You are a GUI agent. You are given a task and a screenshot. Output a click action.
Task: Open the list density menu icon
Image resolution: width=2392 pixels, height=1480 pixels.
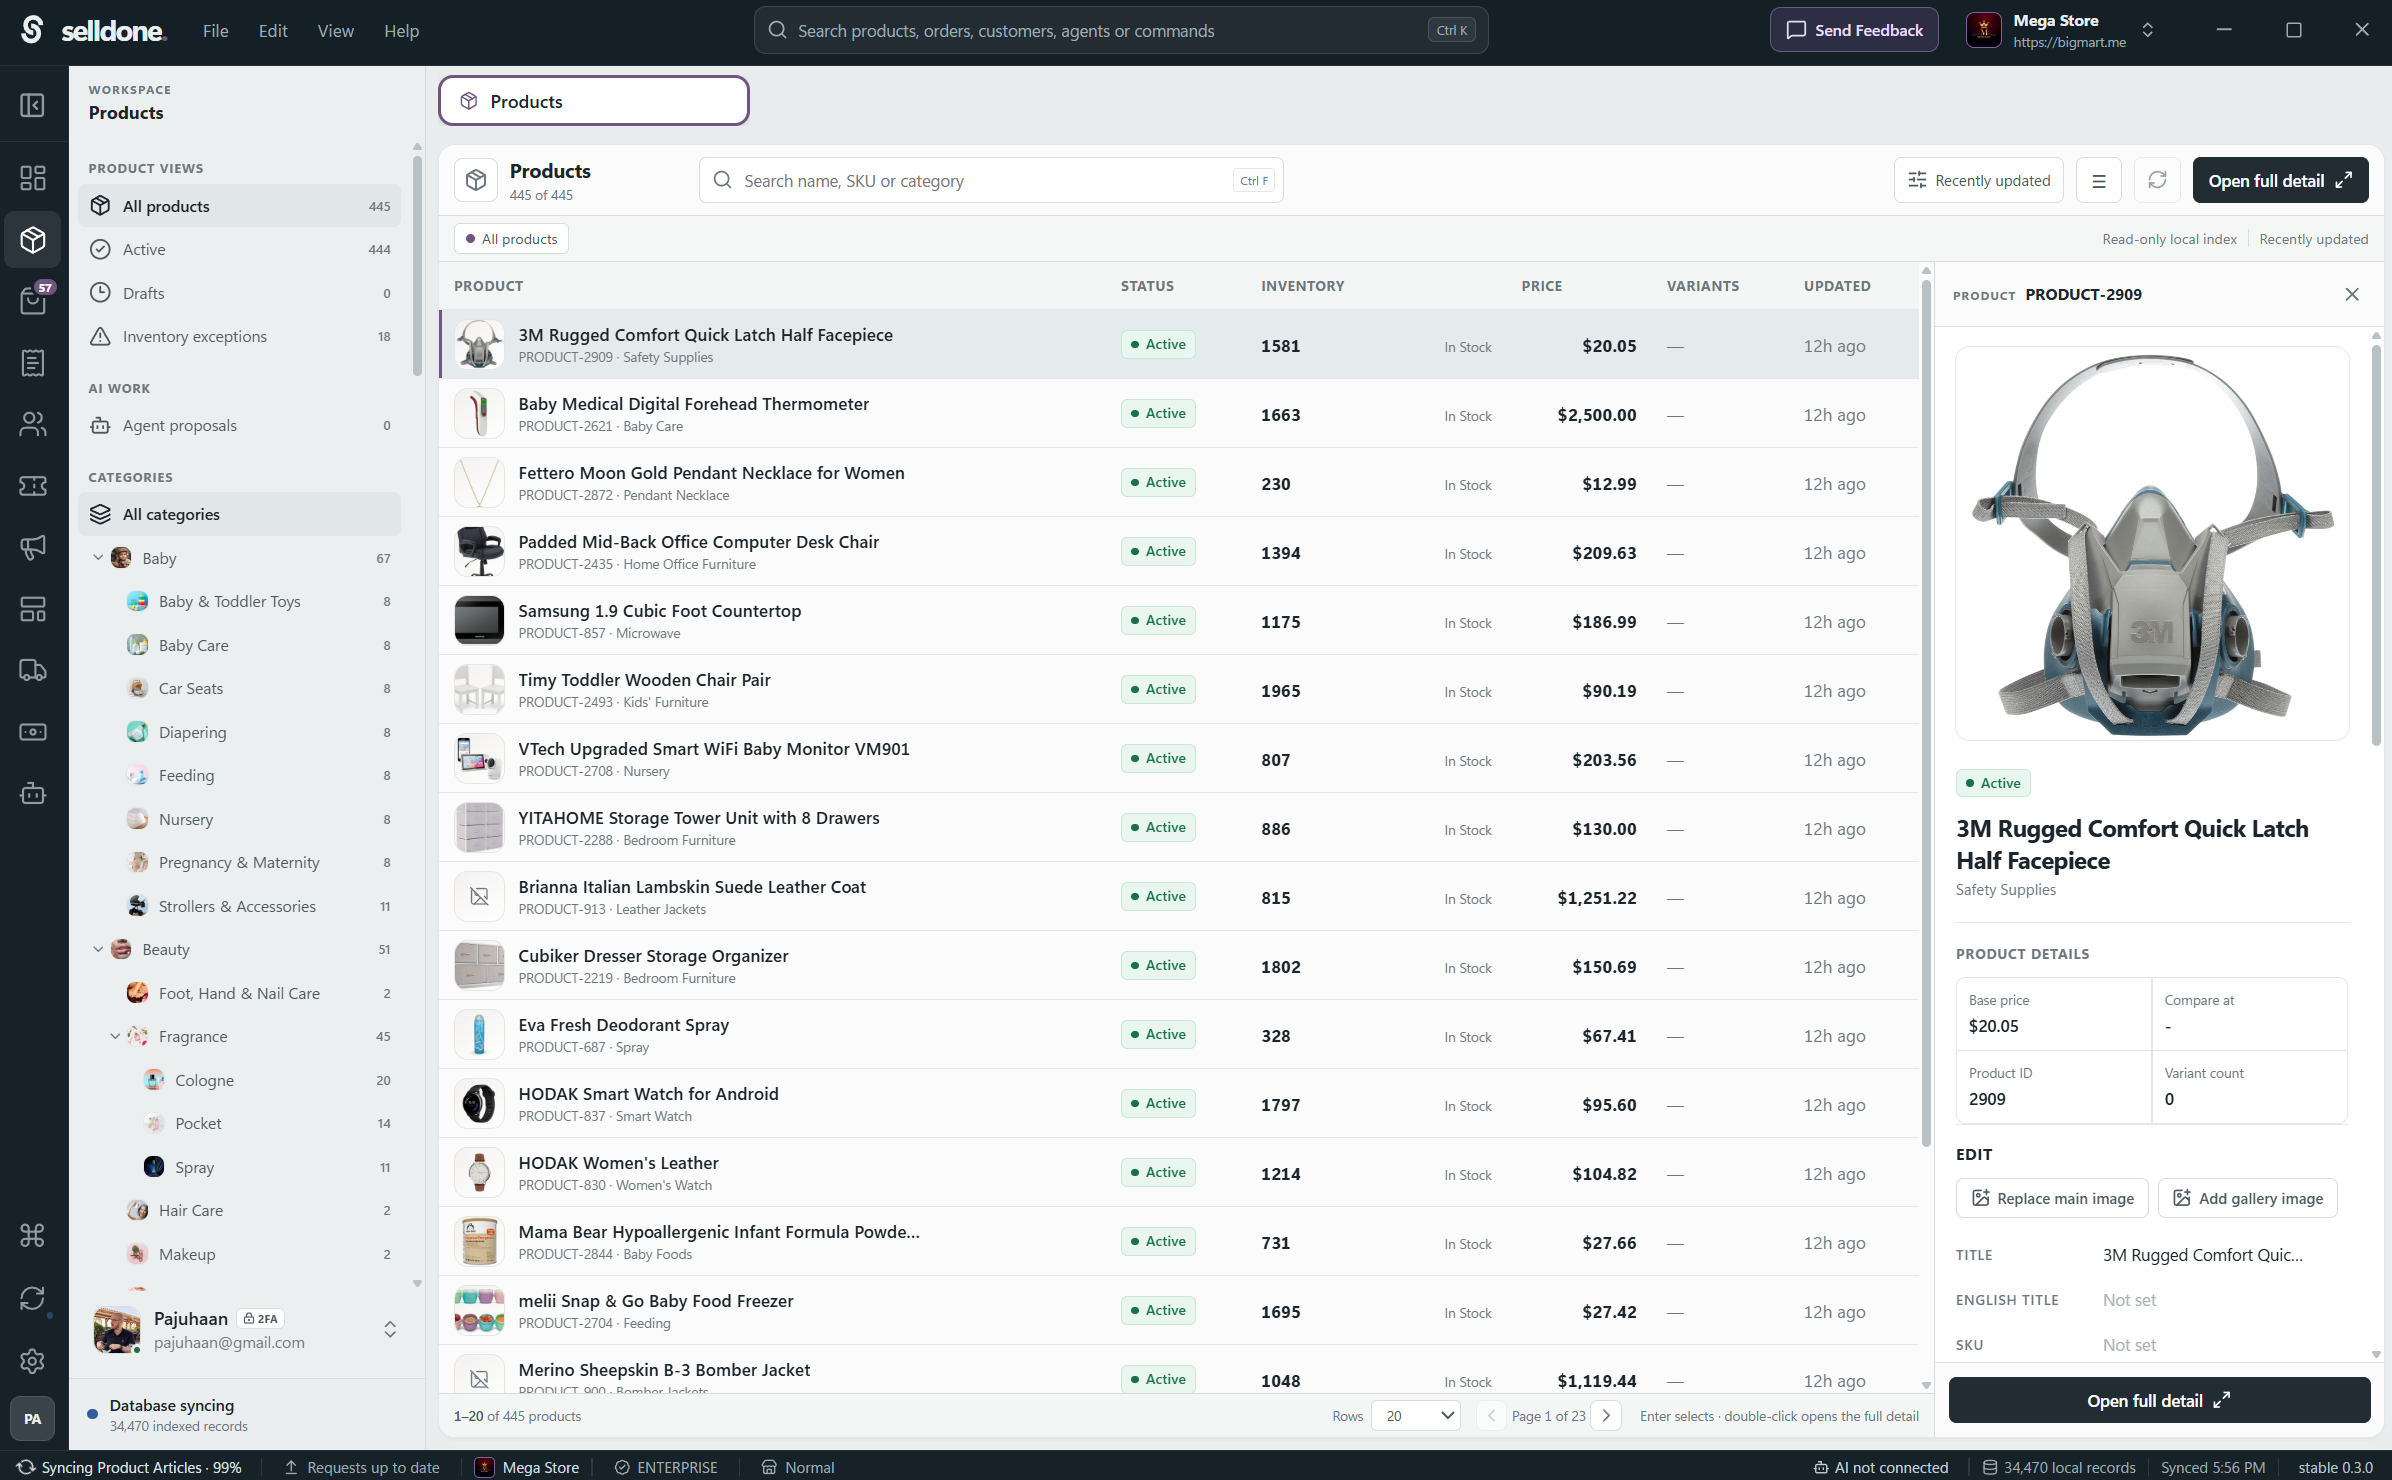point(2099,180)
